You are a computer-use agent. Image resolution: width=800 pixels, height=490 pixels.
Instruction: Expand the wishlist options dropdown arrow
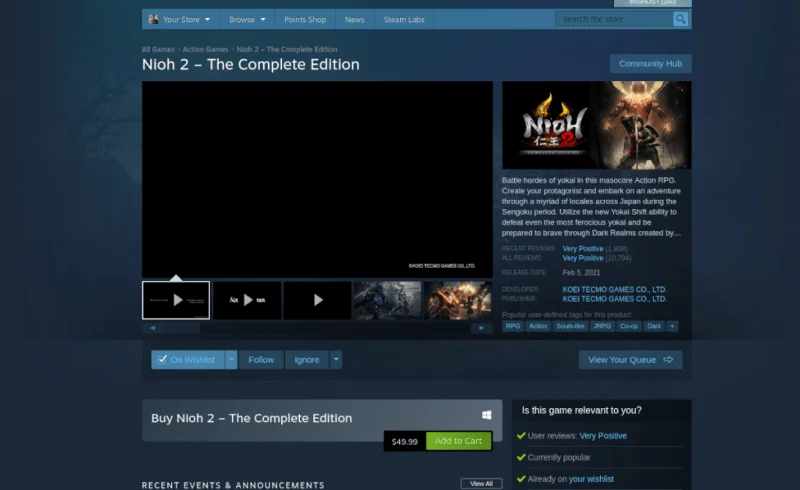tap(231, 360)
